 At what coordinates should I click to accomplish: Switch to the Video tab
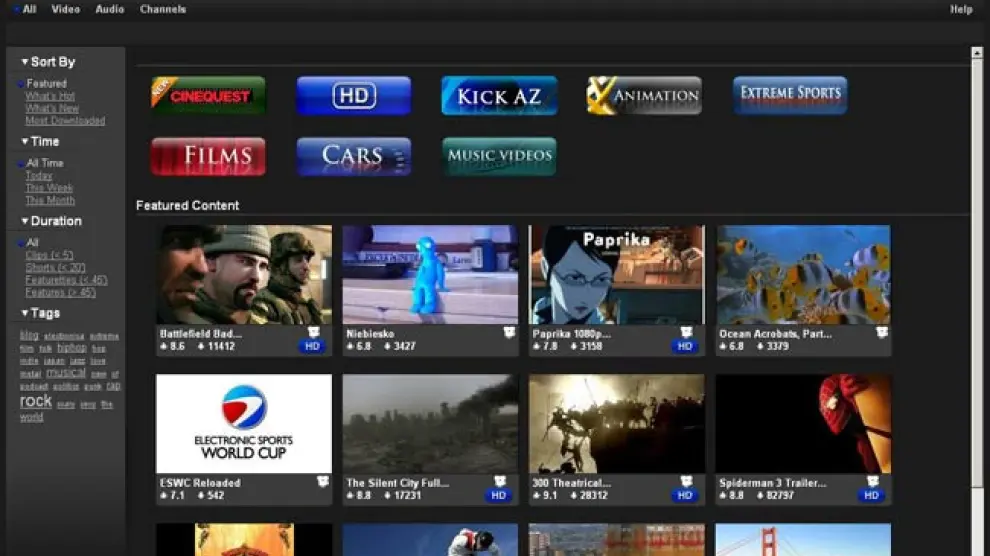(x=65, y=9)
